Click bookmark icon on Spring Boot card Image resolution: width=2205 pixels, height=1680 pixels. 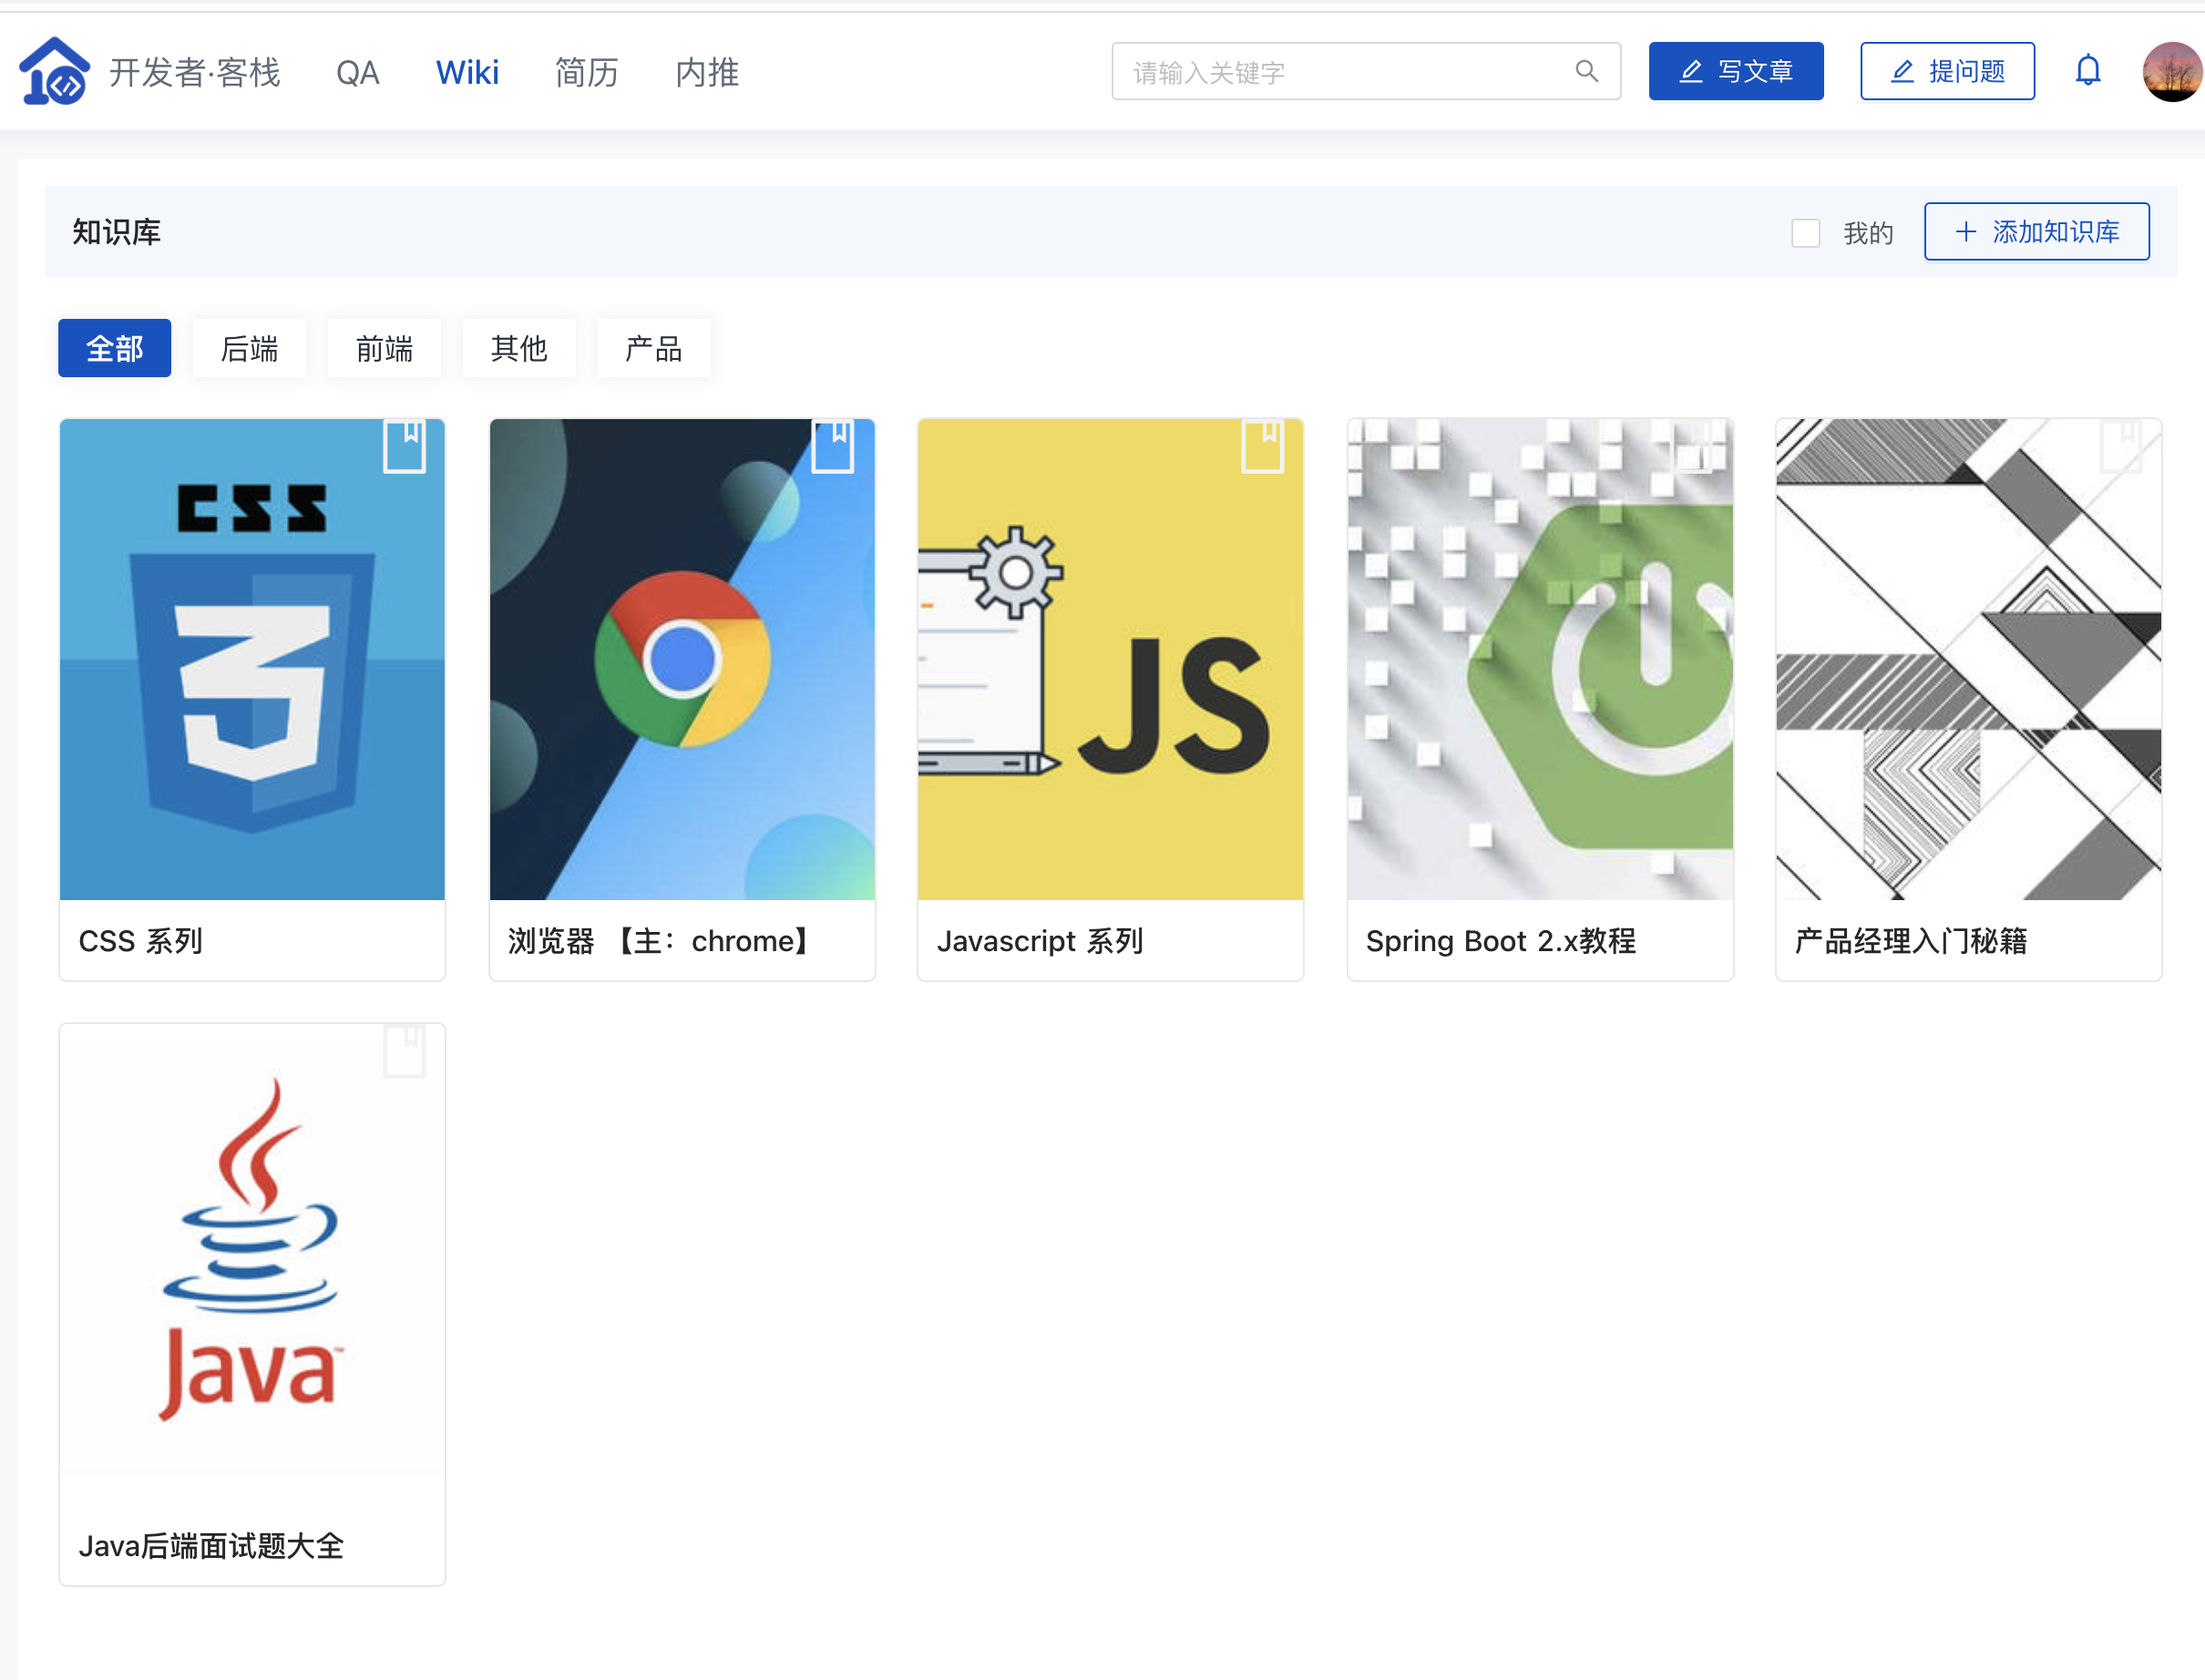click(x=1693, y=446)
